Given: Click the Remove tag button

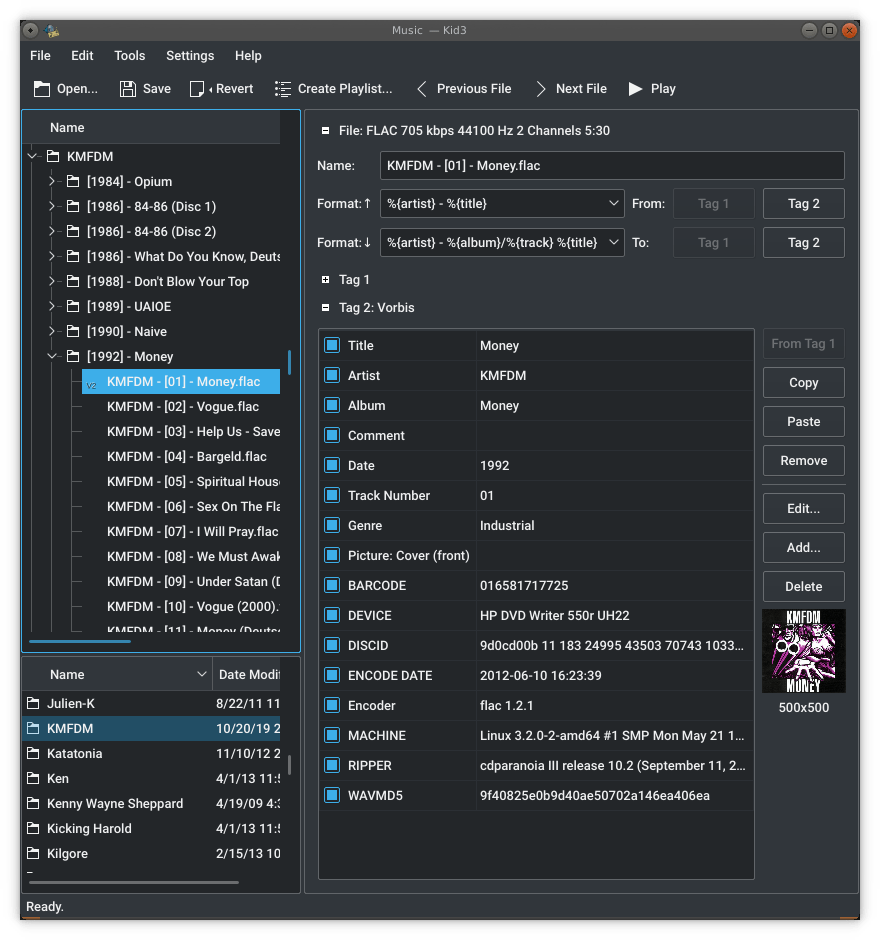Looking at the screenshot, I should click(x=803, y=460).
